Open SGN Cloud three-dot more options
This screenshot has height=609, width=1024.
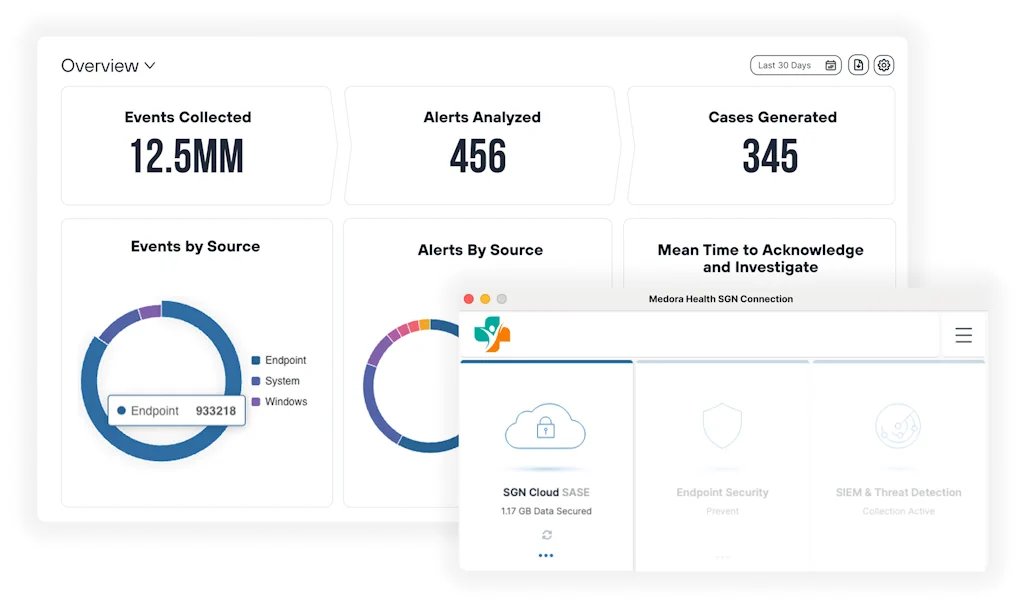pyautogui.click(x=546, y=555)
